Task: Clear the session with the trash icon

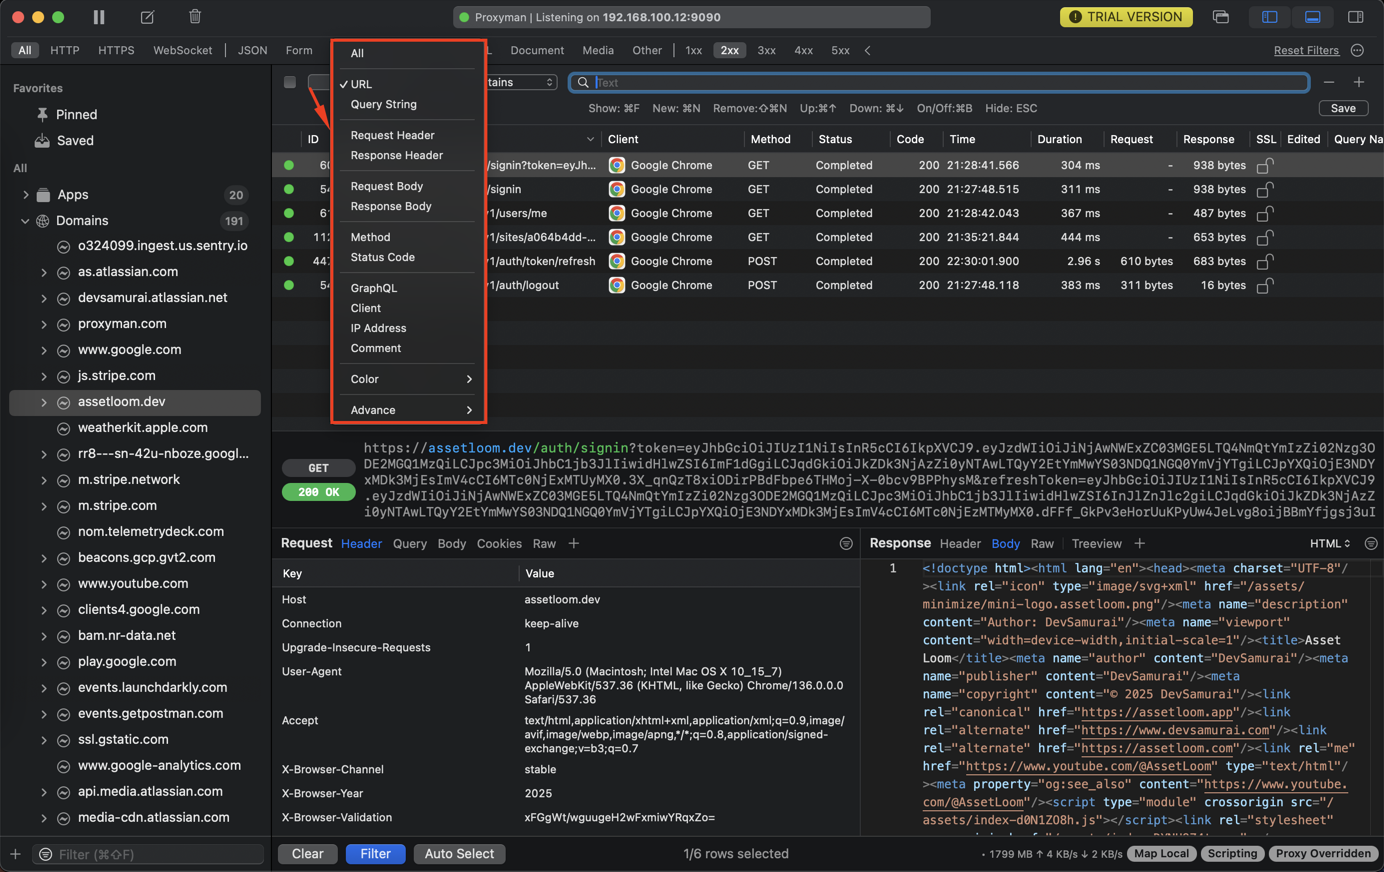Action: click(x=195, y=16)
